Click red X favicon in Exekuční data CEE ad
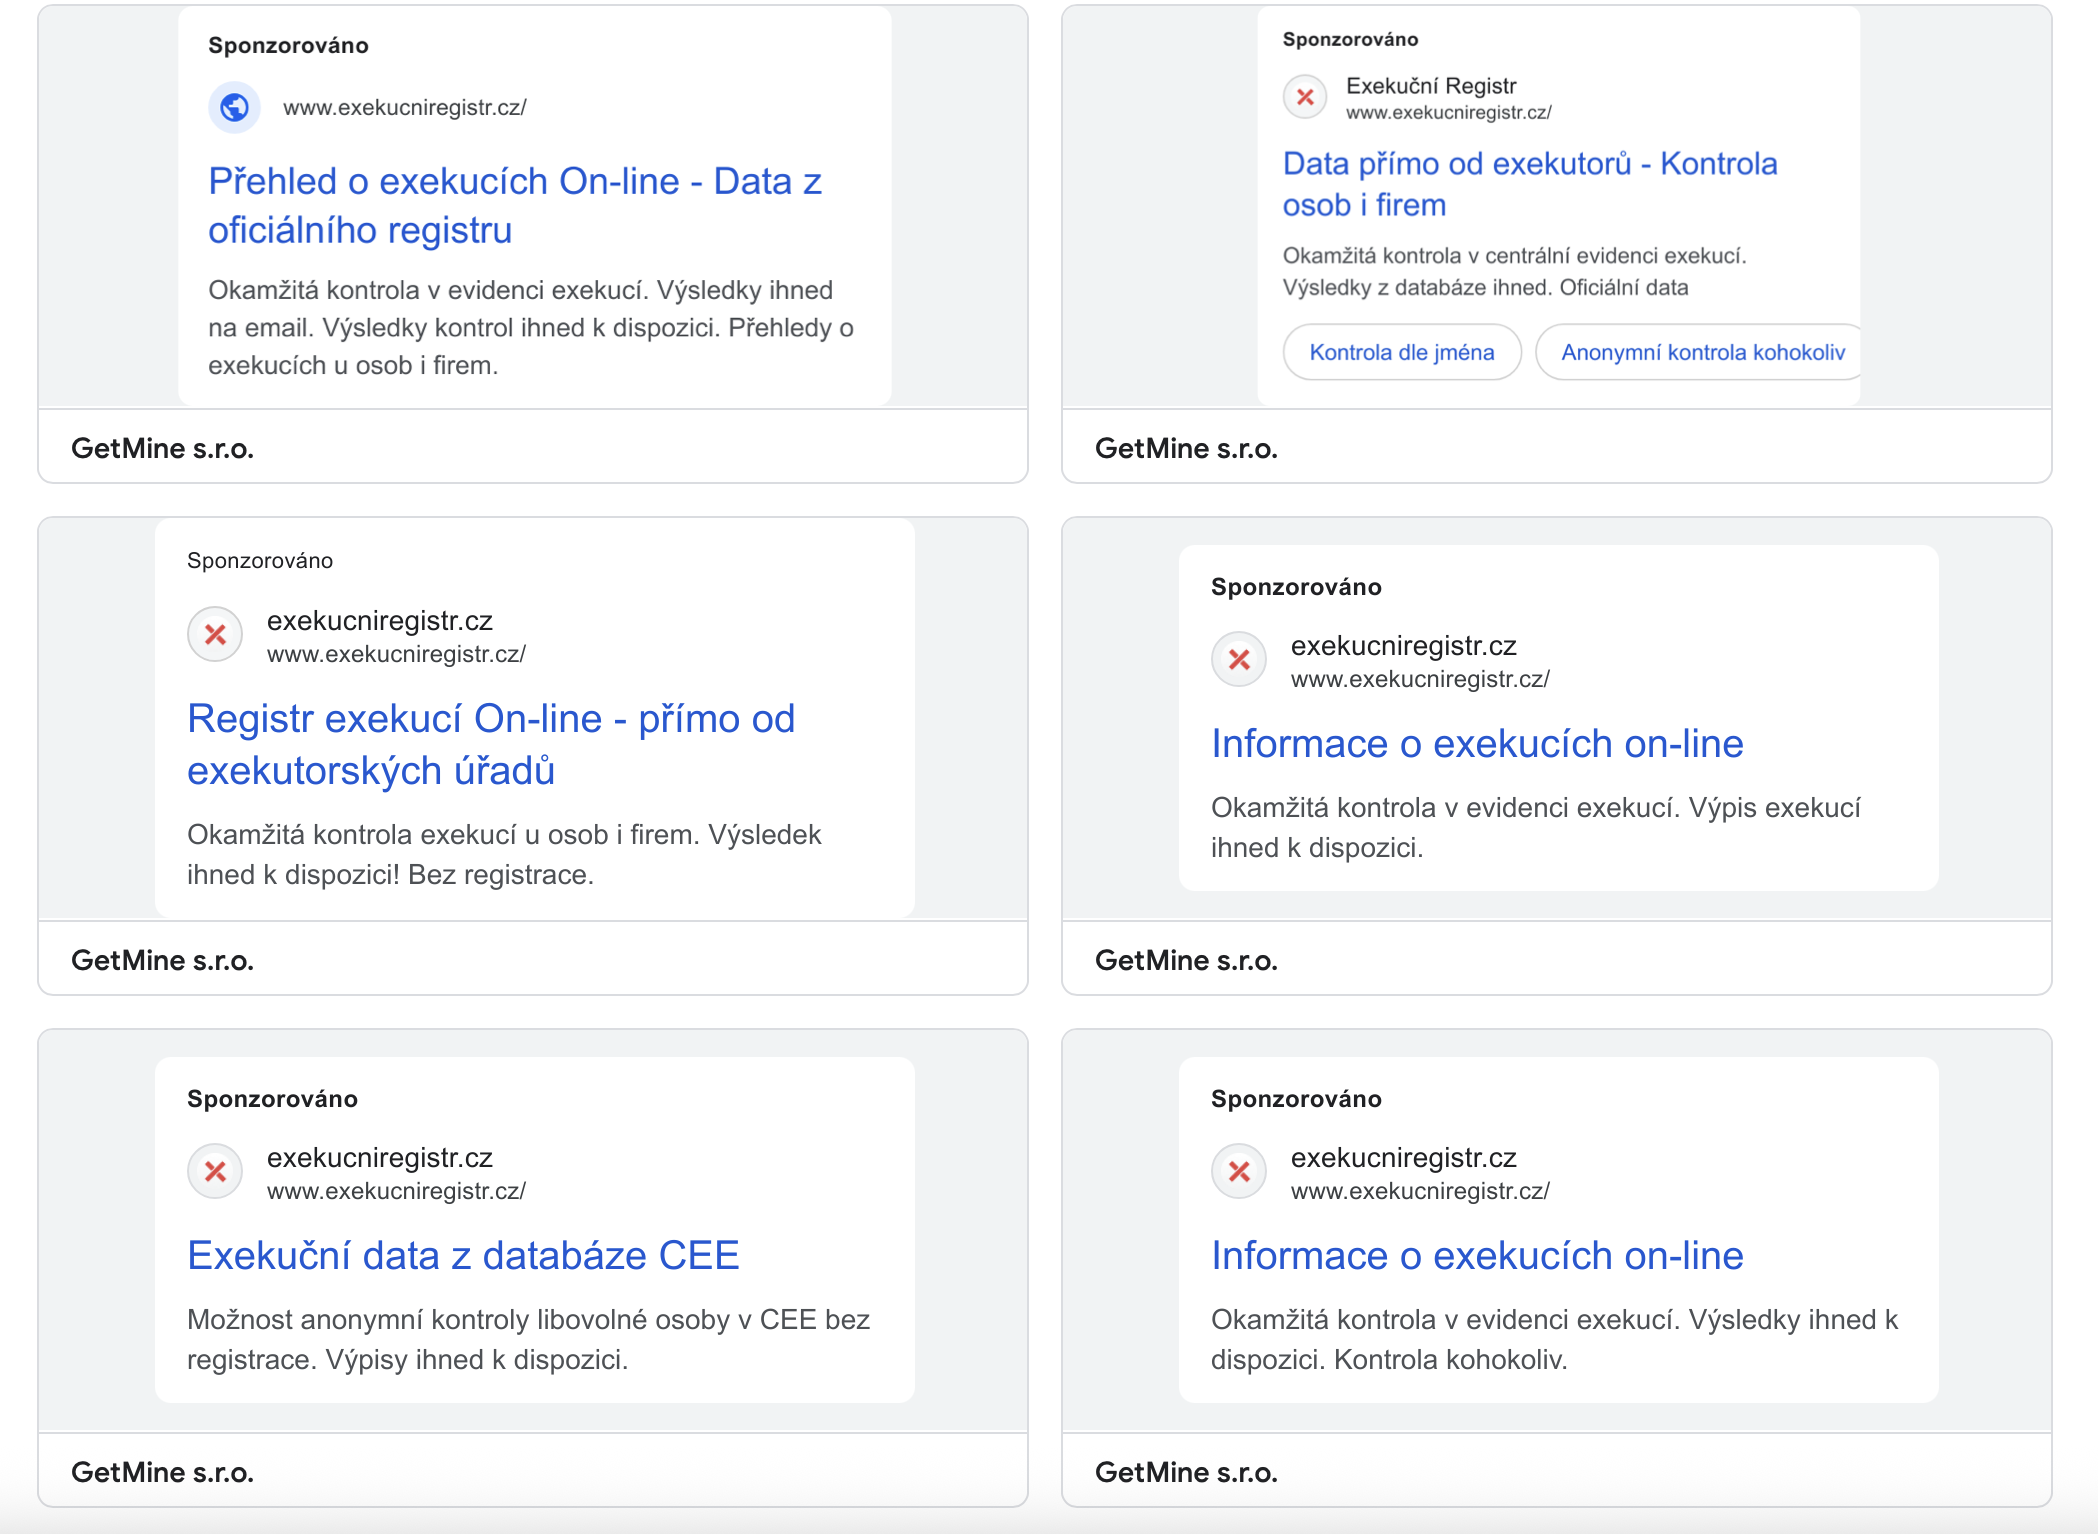 [x=215, y=1172]
